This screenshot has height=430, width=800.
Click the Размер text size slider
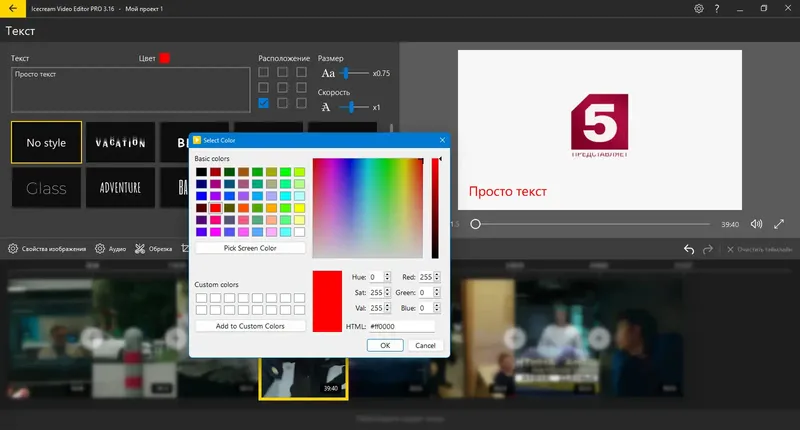point(354,73)
